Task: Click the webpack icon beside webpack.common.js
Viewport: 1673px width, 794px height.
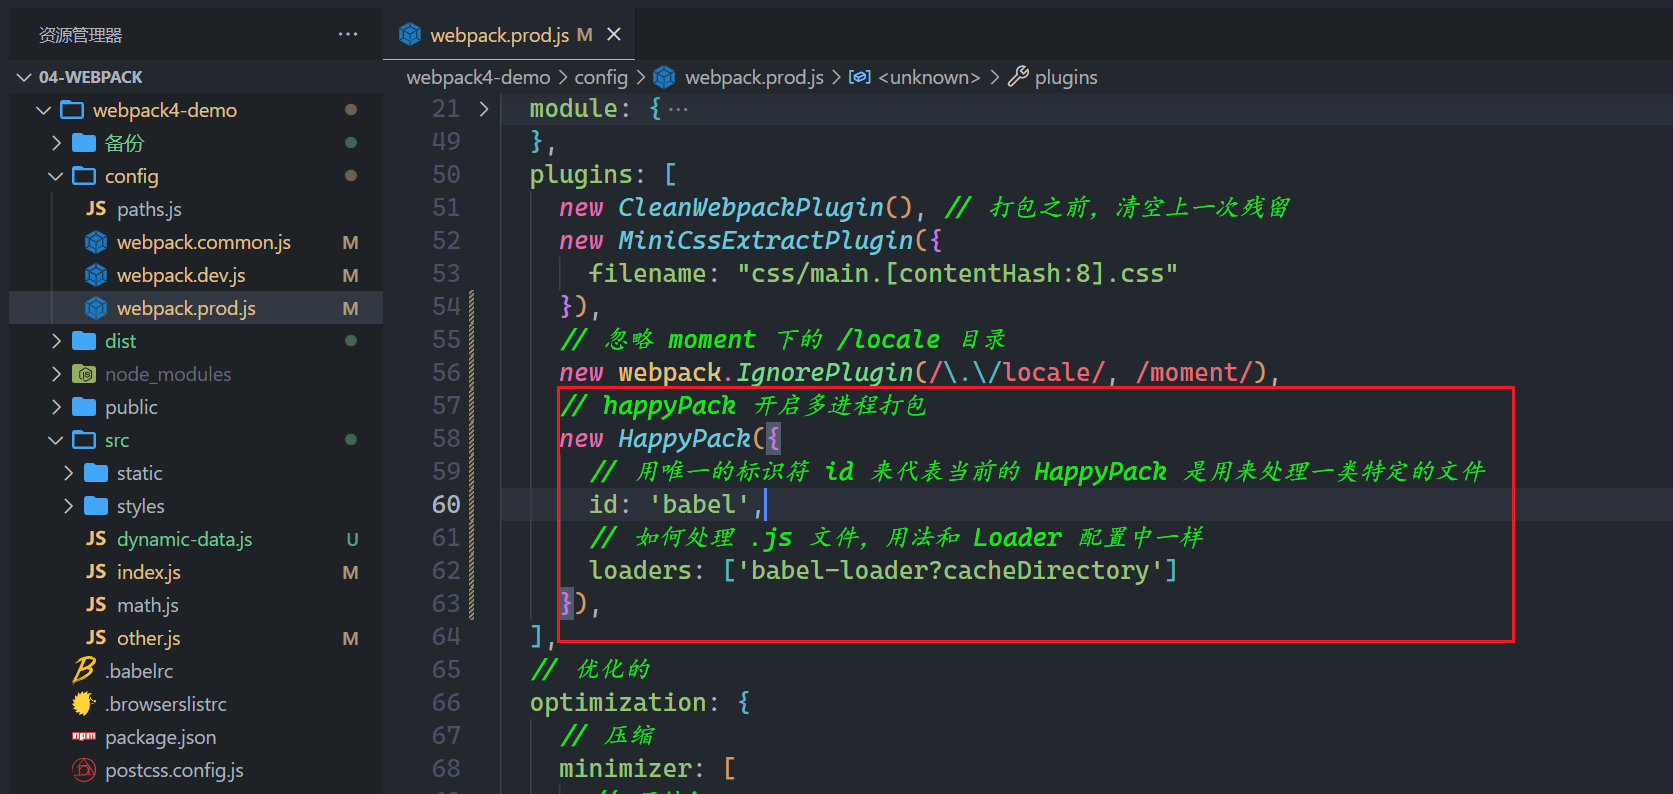Action: (96, 242)
